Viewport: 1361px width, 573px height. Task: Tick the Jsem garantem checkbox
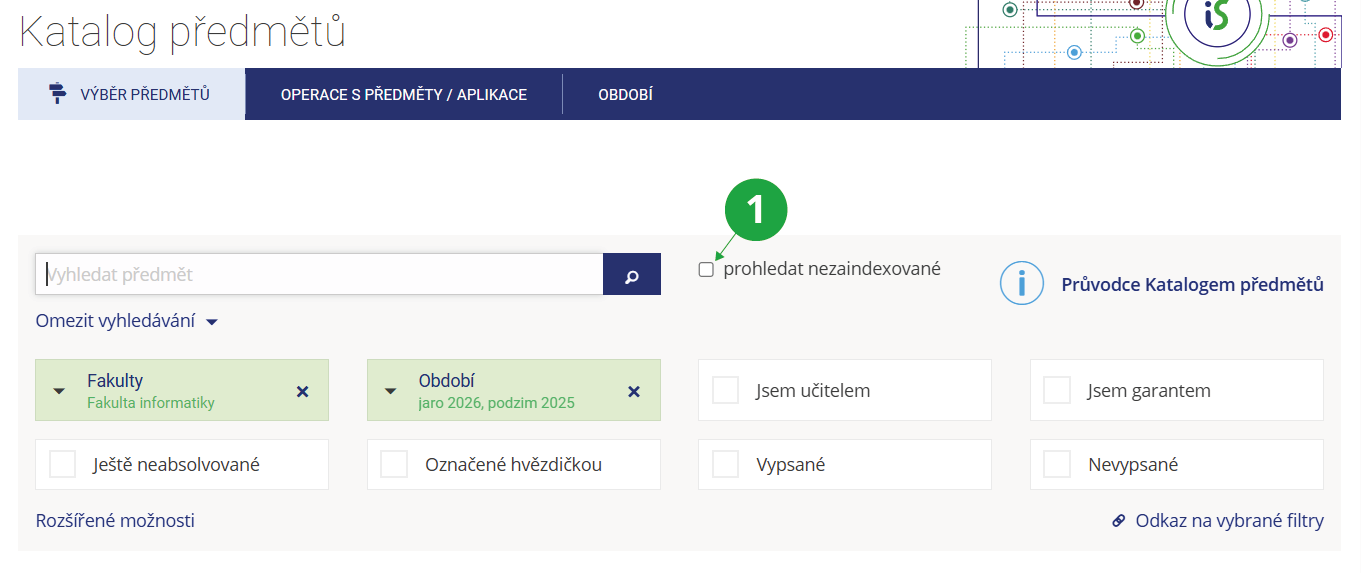click(1056, 390)
